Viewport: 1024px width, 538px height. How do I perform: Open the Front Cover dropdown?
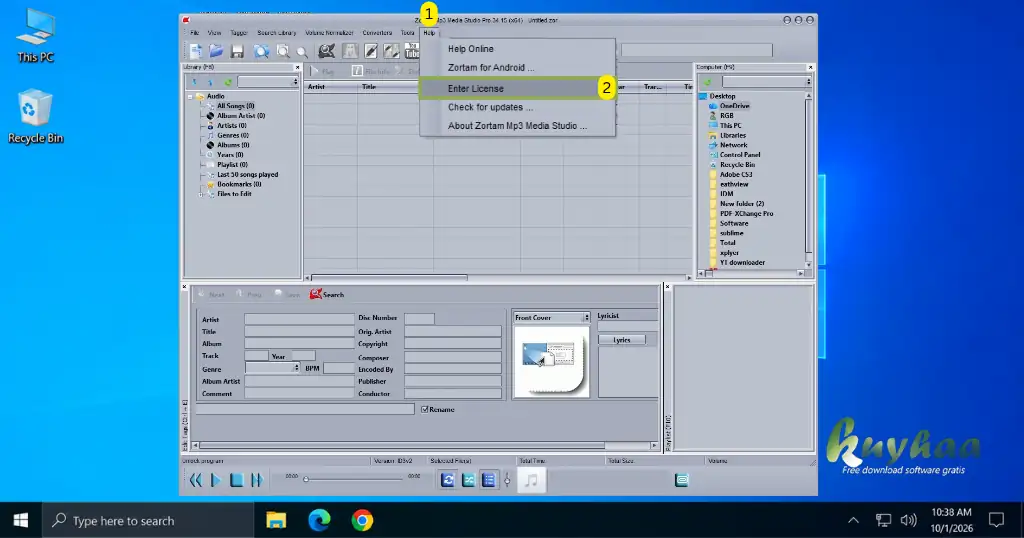(586, 317)
